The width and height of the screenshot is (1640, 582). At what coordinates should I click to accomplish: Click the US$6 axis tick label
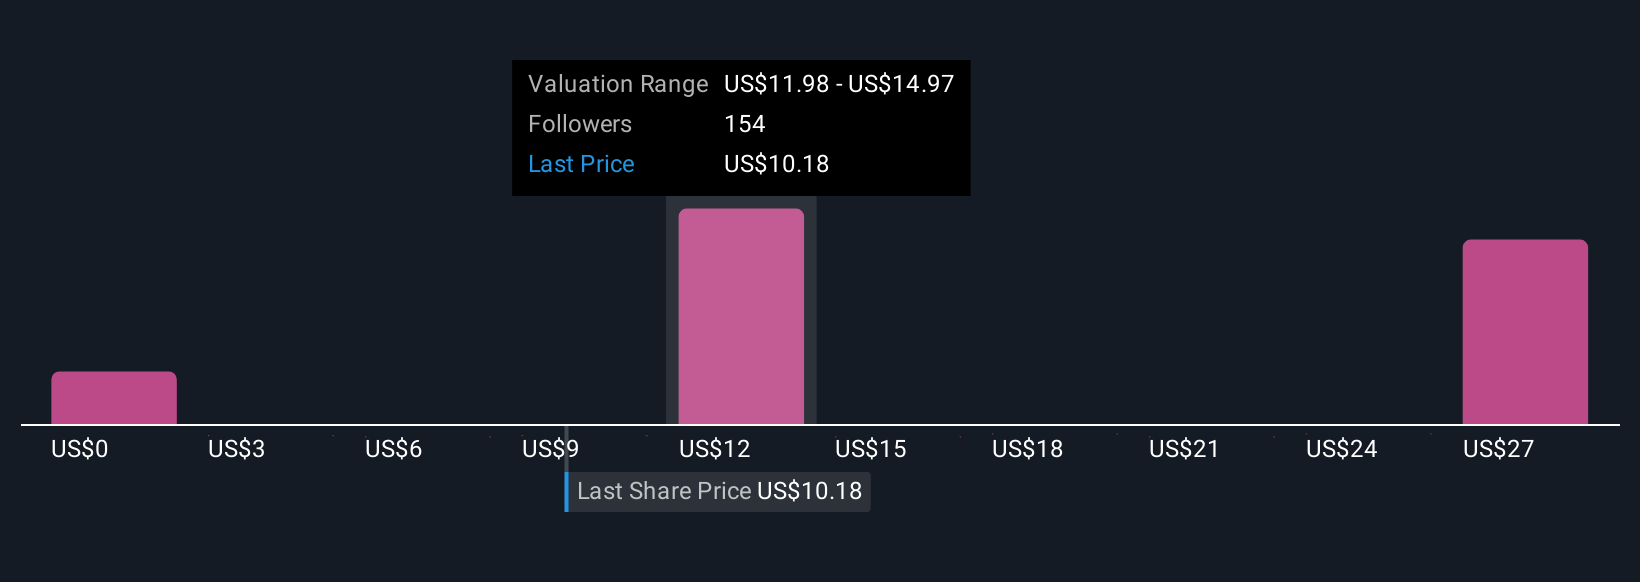[394, 449]
